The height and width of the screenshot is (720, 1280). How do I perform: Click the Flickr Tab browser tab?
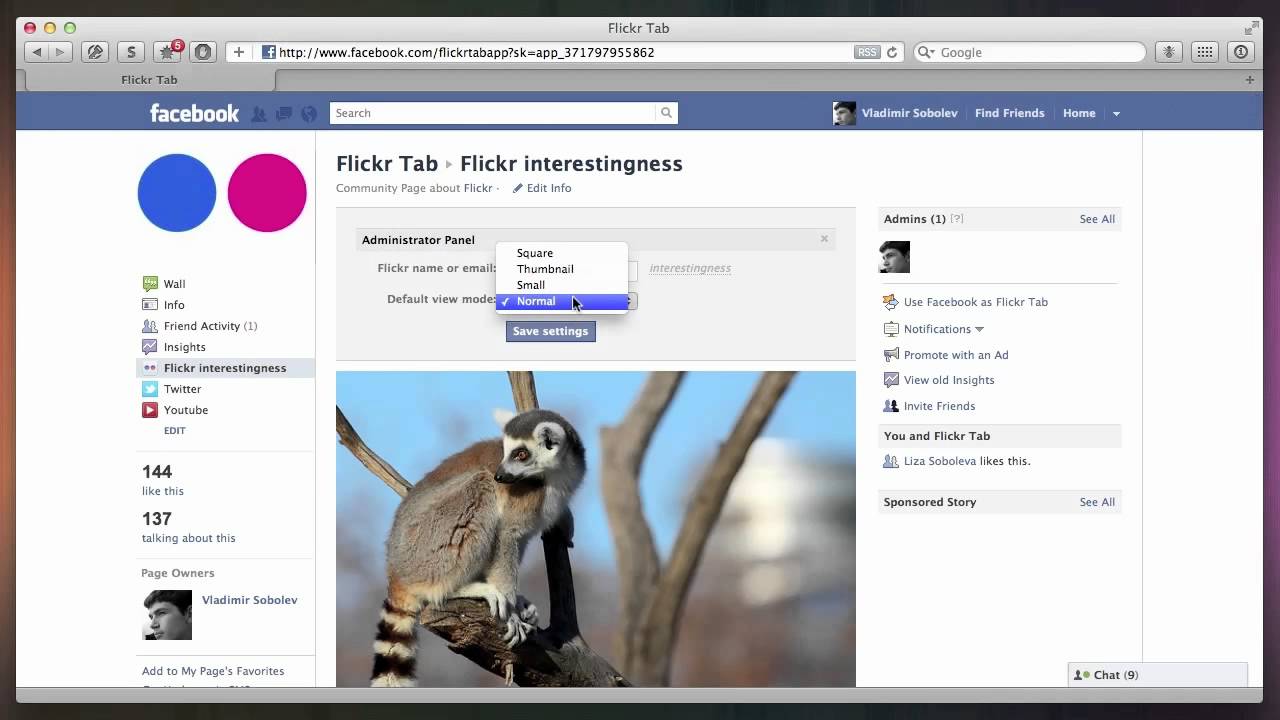(x=149, y=80)
